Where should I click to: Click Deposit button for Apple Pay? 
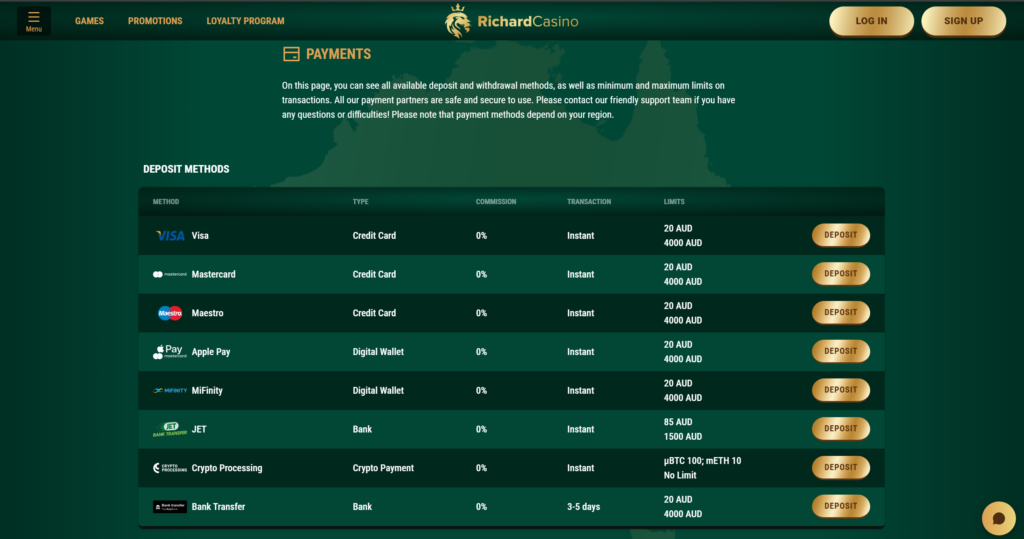pos(840,351)
